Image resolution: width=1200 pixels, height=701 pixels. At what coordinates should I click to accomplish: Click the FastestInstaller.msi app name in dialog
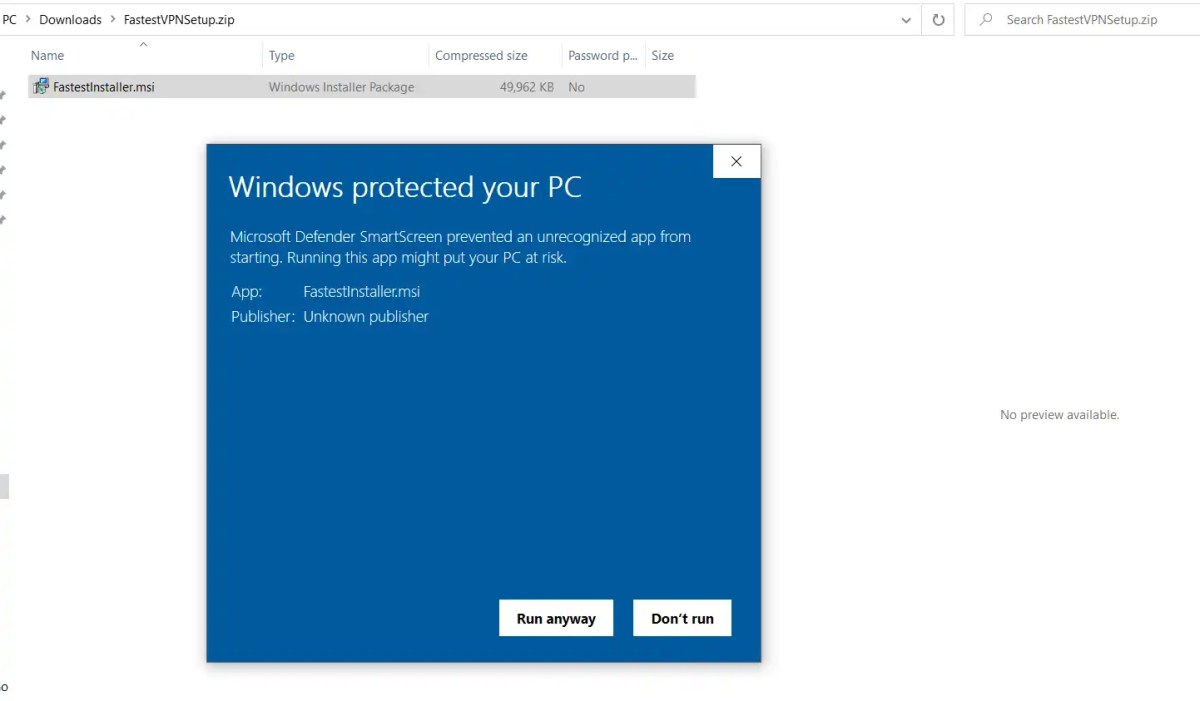tap(362, 292)
